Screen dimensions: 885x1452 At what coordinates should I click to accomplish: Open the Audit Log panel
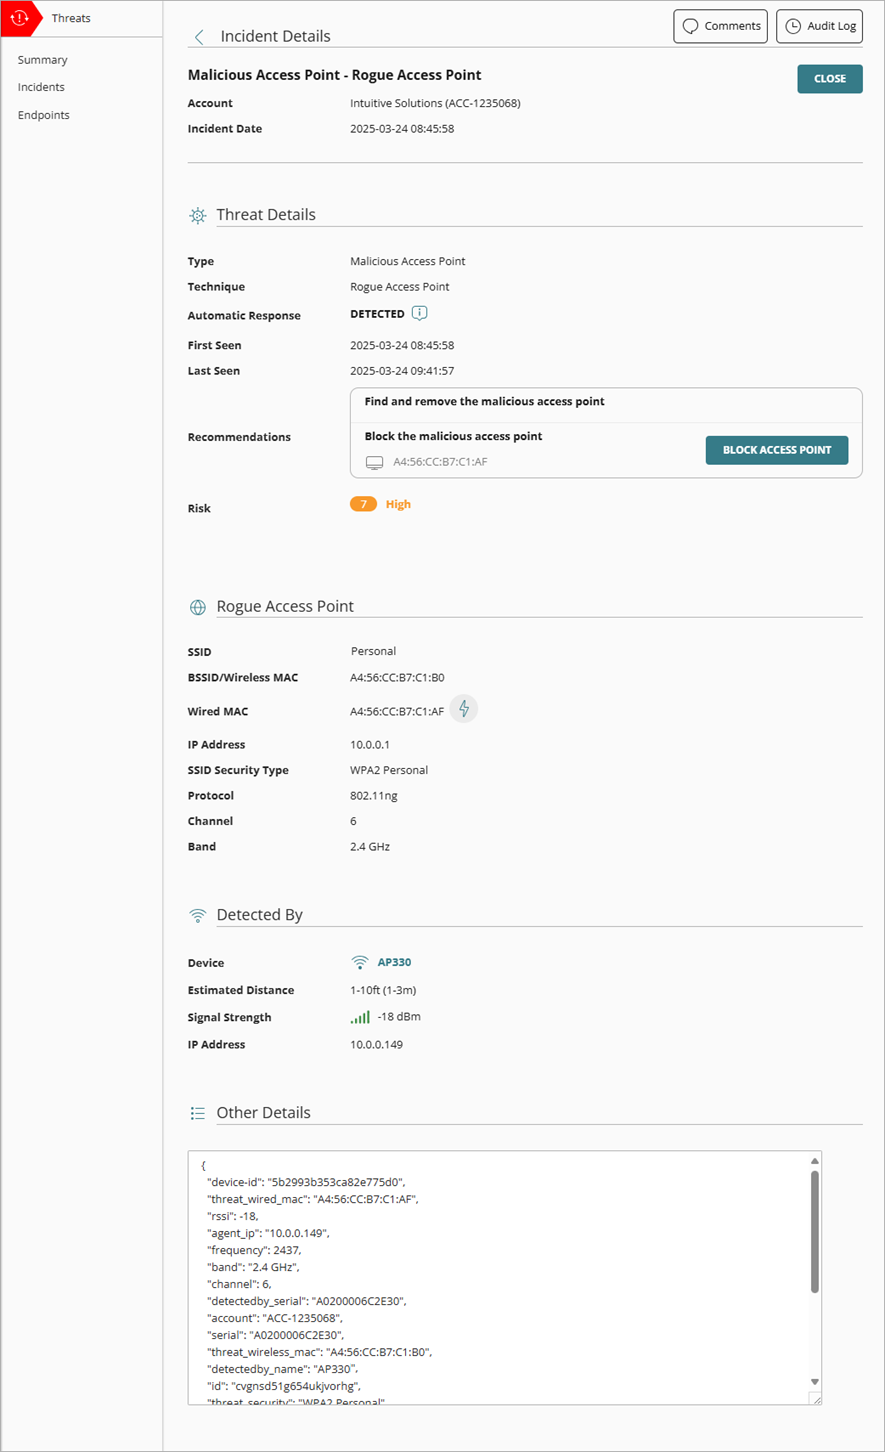pos(819,26)
